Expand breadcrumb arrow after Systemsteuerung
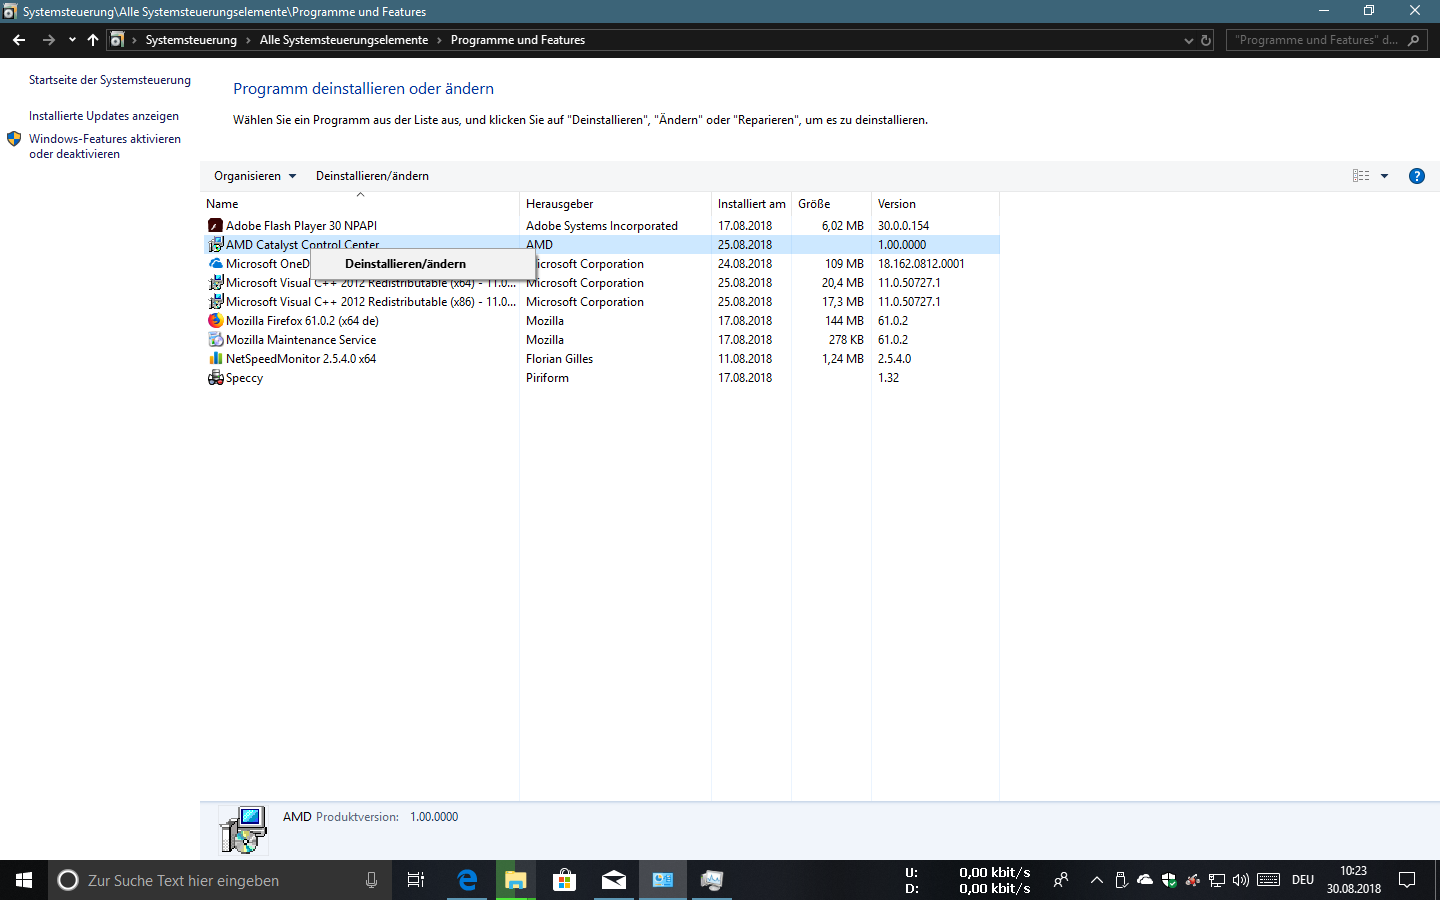 tap(248, 40)
